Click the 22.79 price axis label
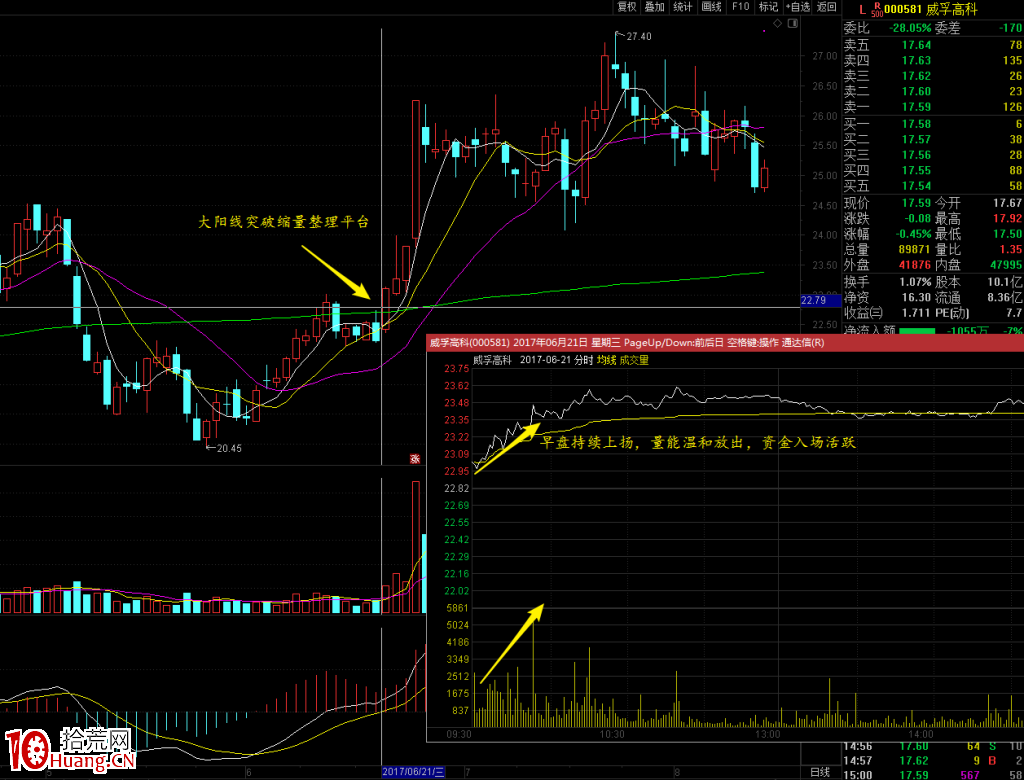This screenshot has height=780, width=1024. 813,300
